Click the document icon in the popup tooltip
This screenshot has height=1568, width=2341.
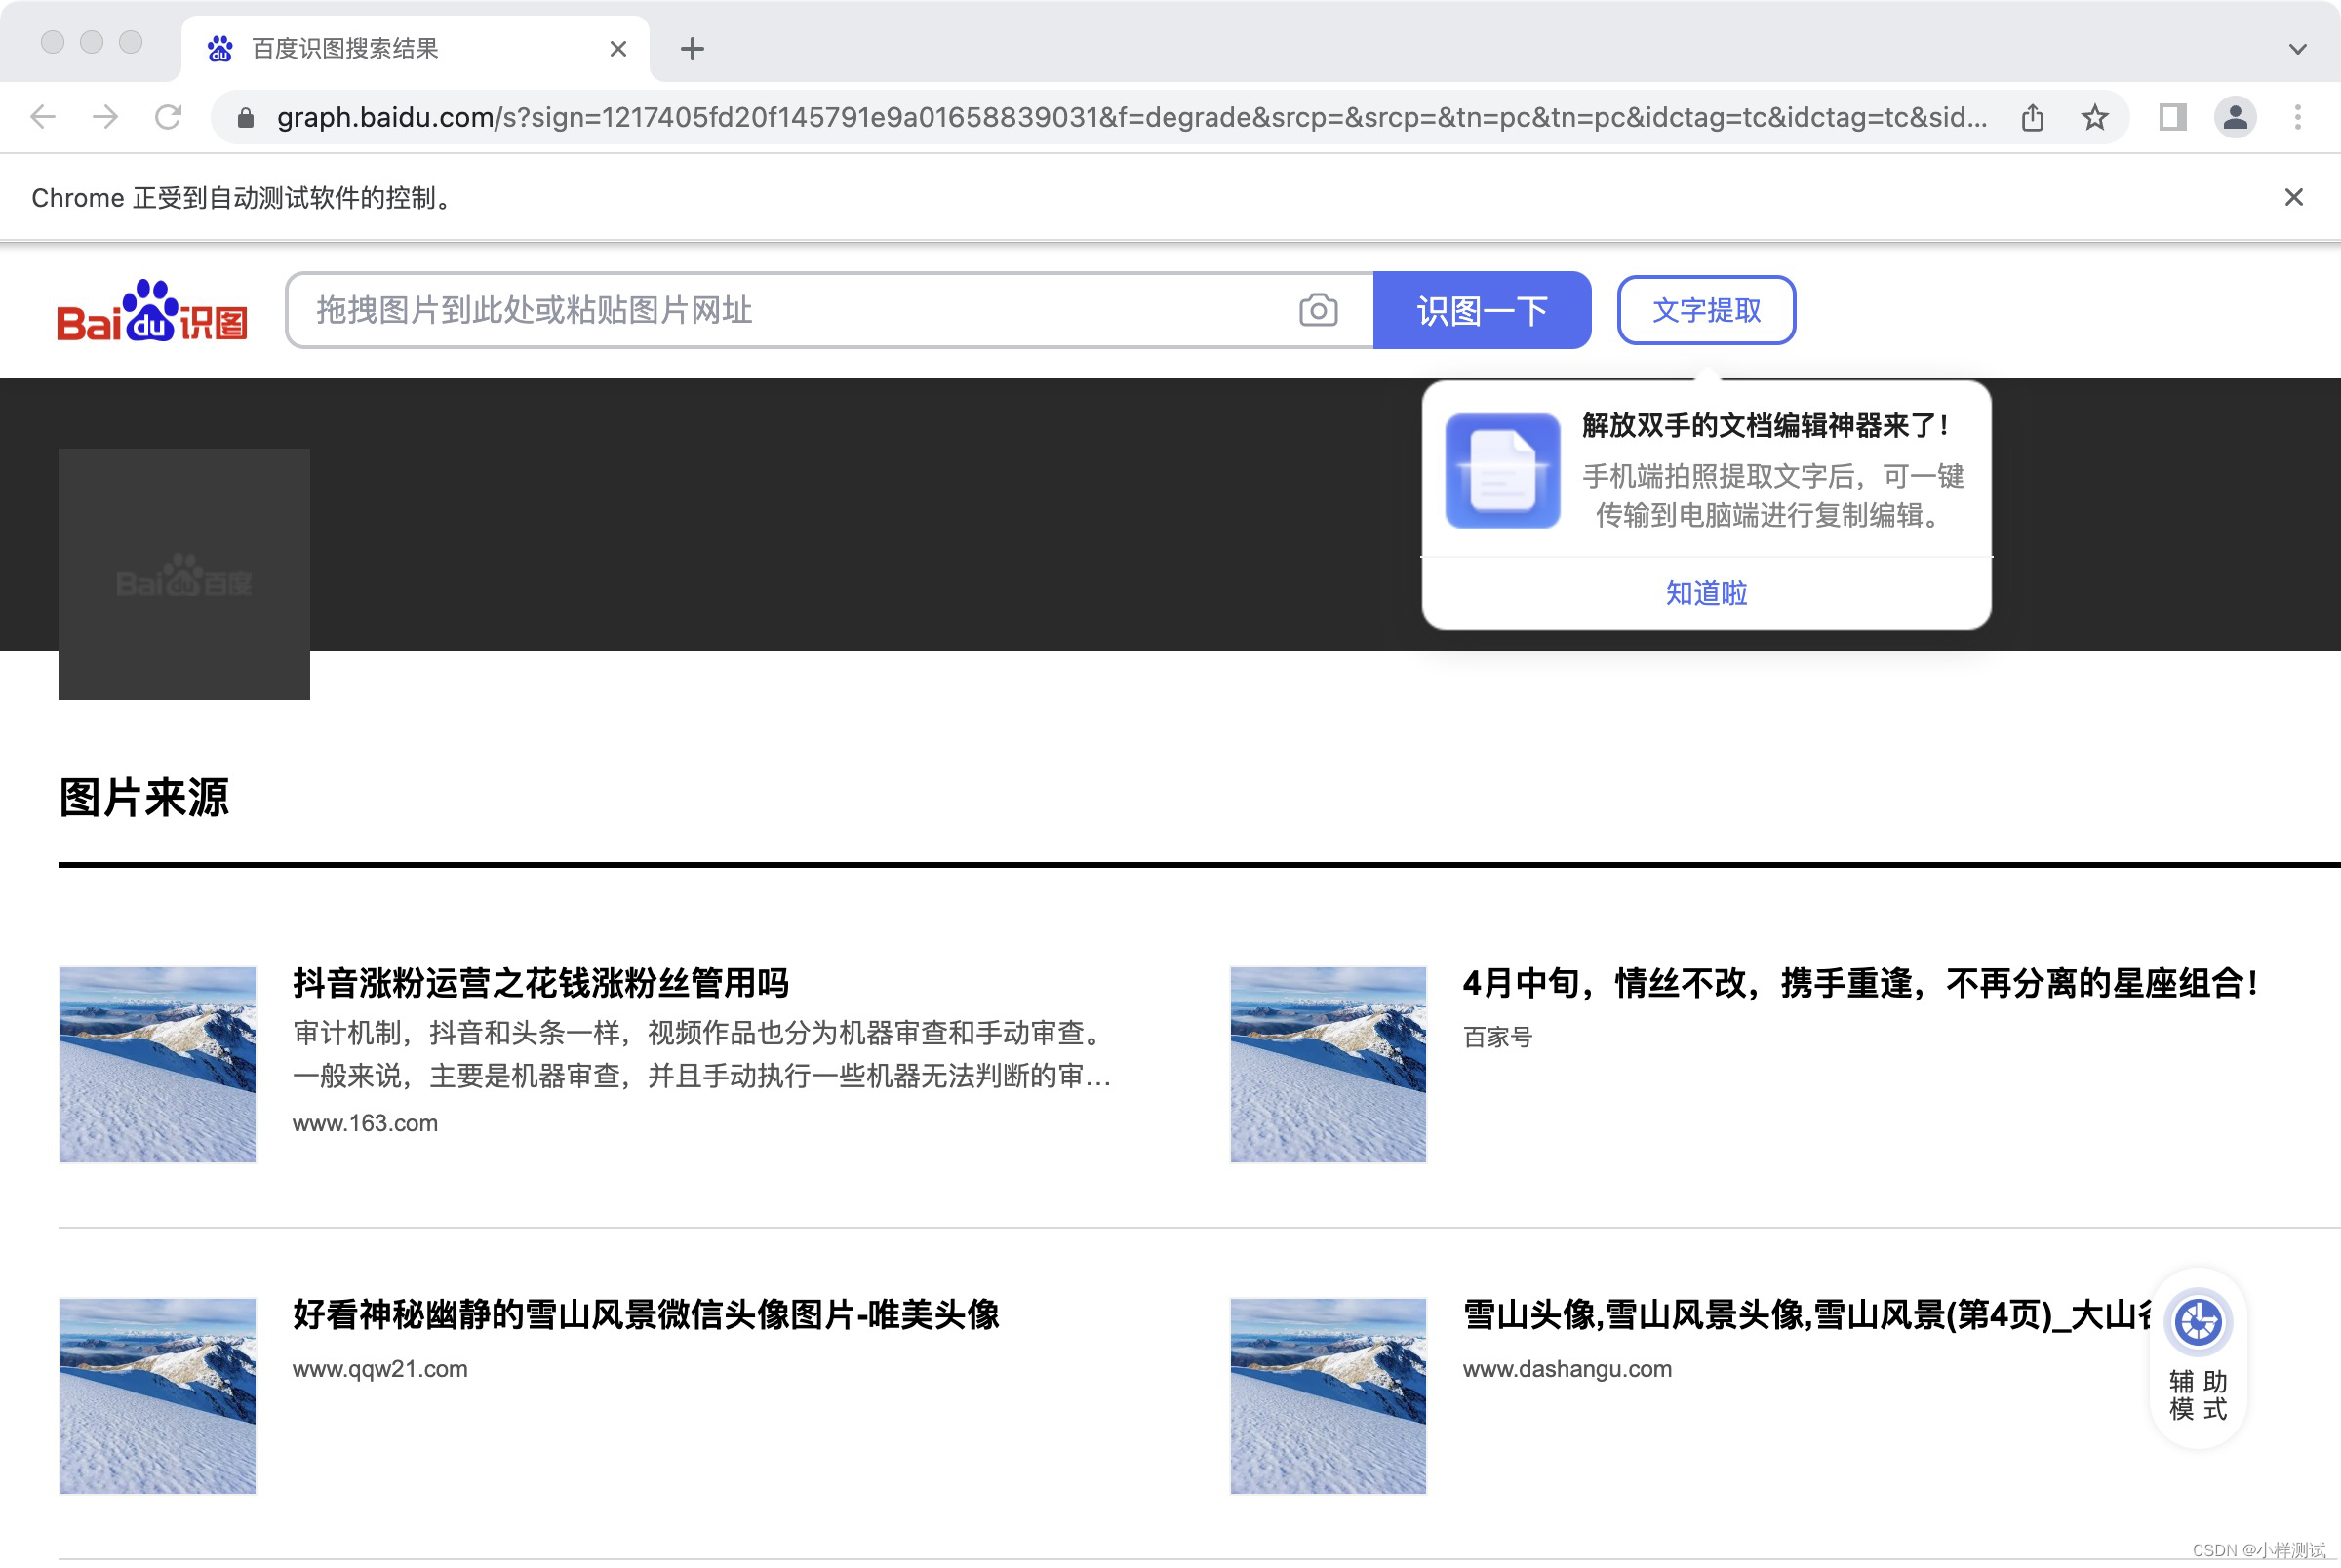click(x=1502, y=472)
